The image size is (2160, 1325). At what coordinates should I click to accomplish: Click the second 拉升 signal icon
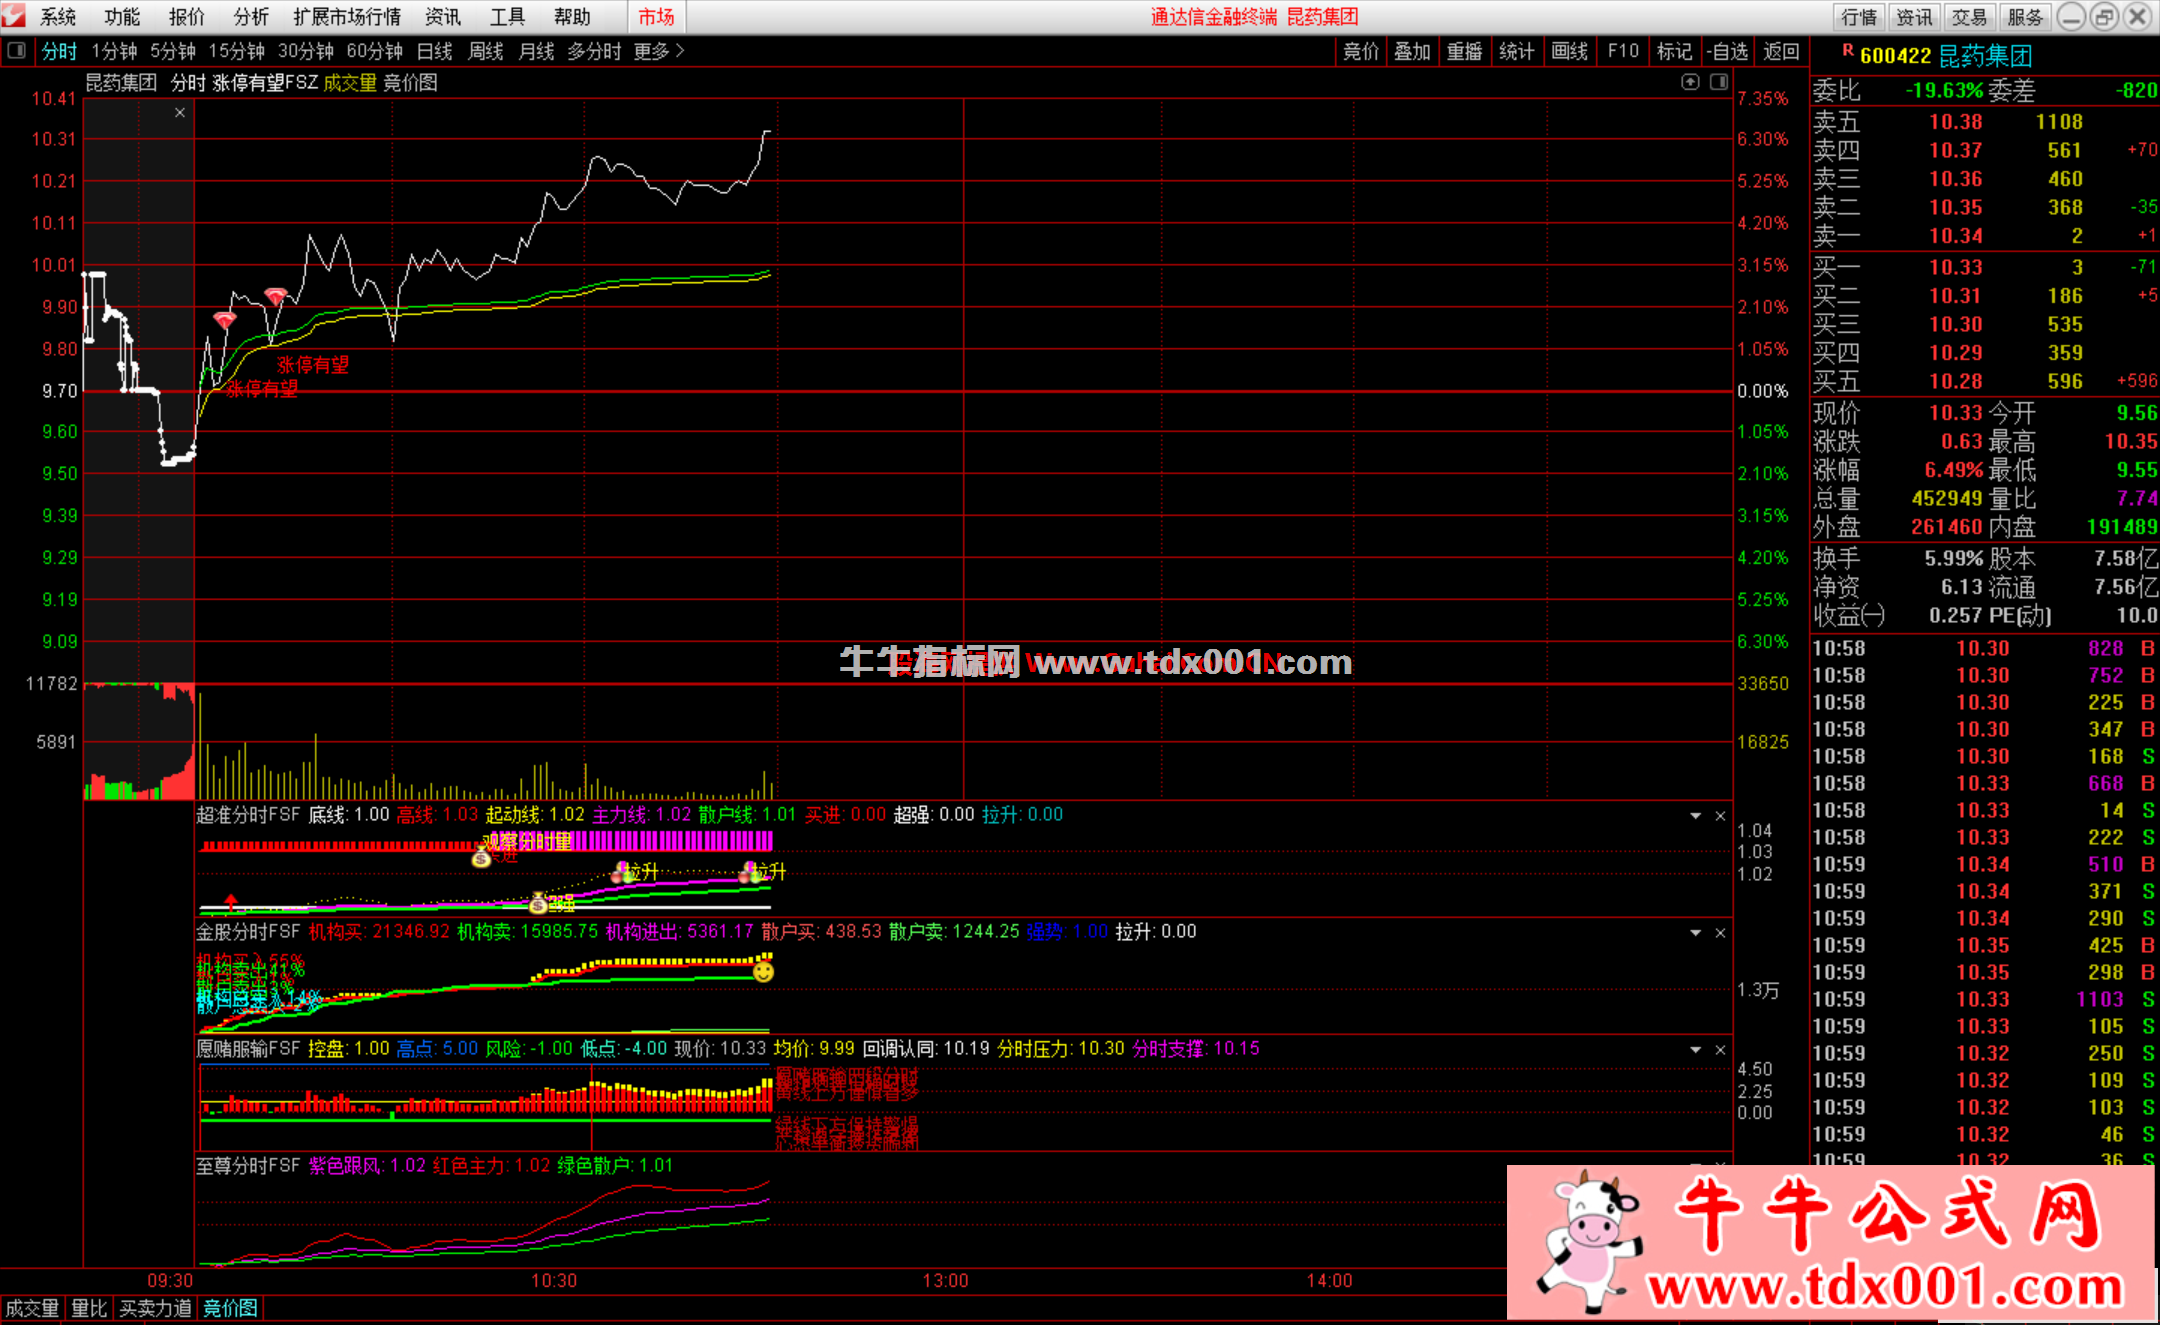(x=748, y=872)
